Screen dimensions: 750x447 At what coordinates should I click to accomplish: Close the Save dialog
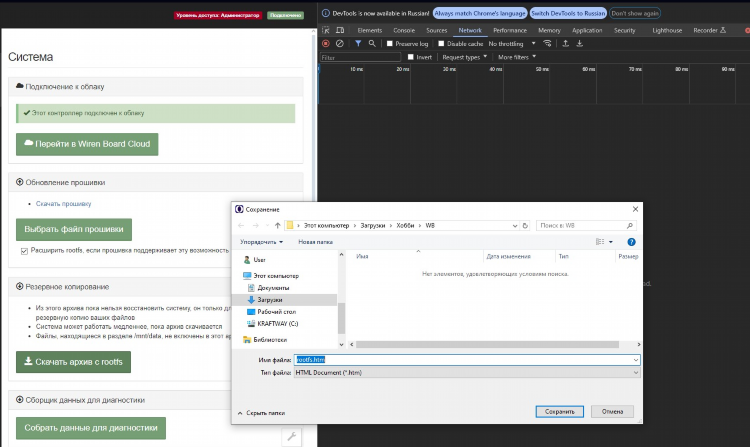point(635,209)
